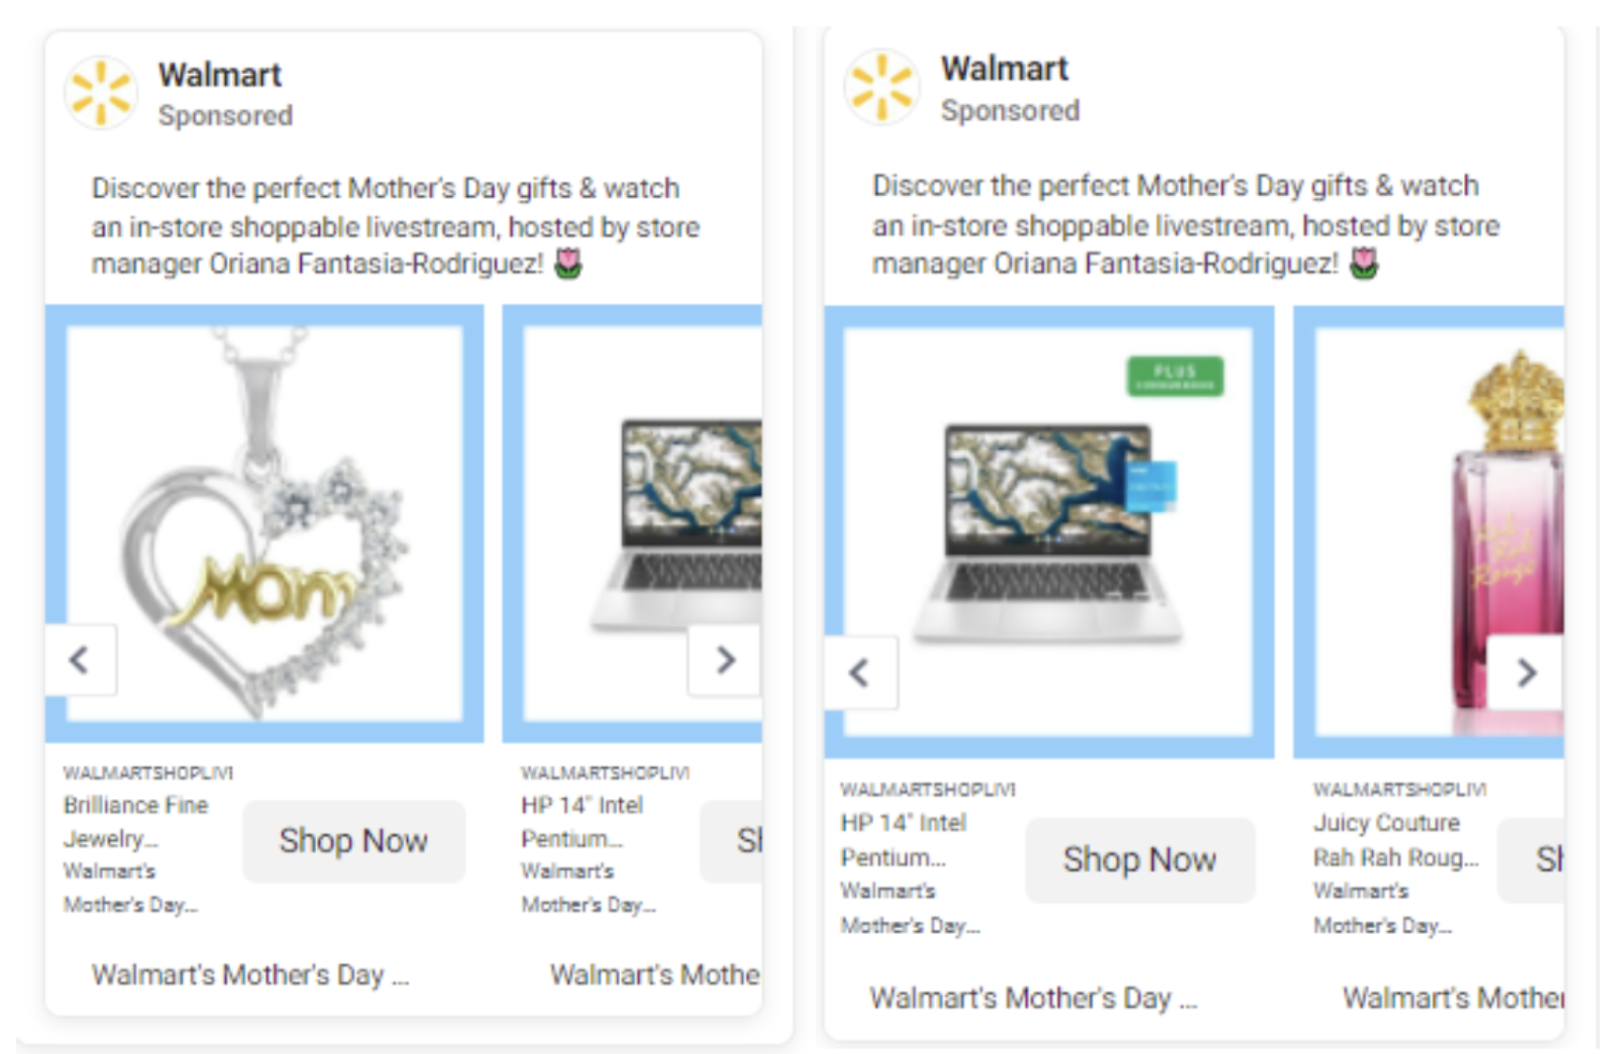Advance to next carousel item in right ad

1526,673
